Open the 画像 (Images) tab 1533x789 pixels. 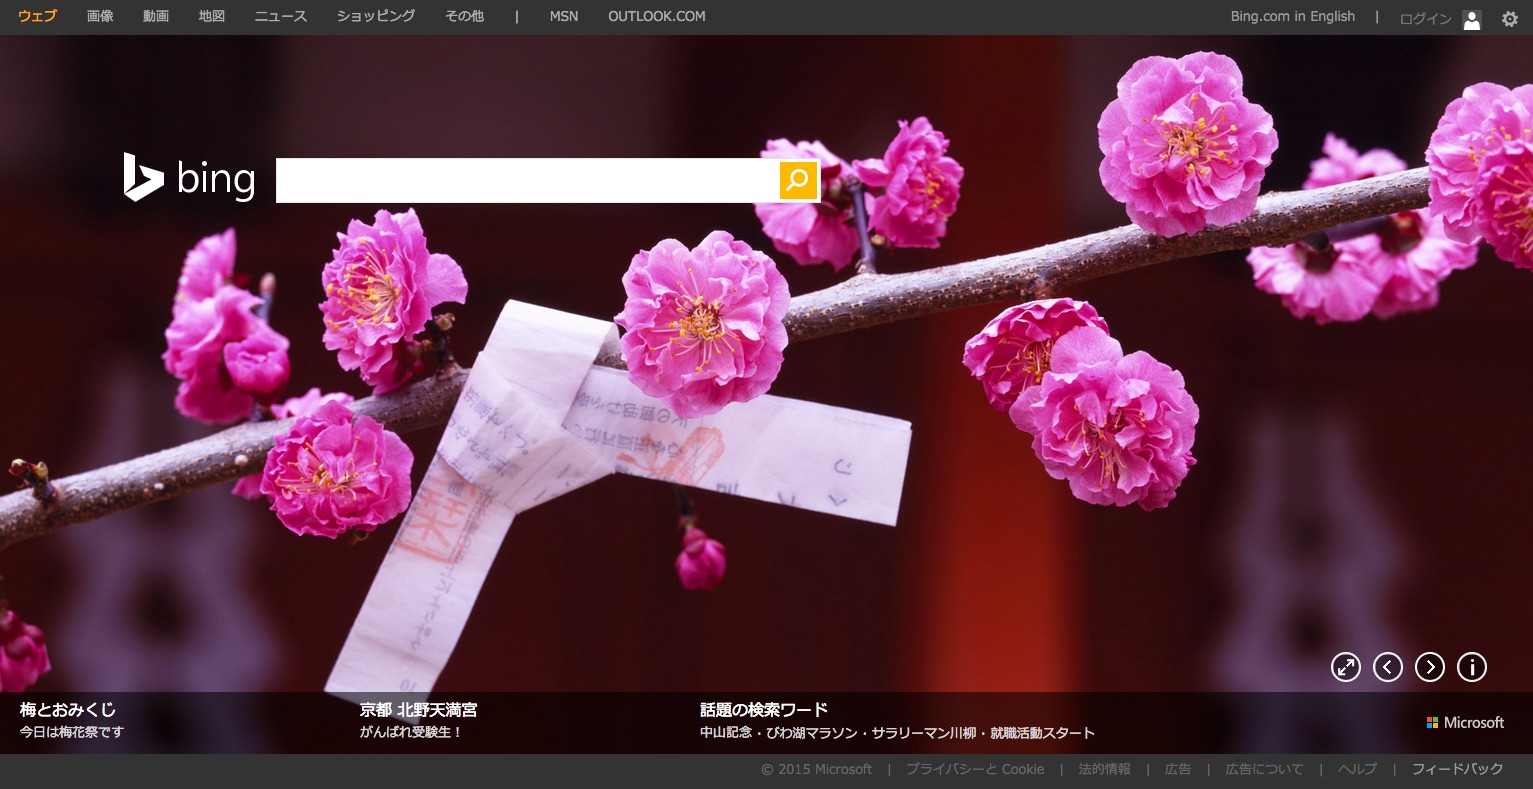point(100,16)
